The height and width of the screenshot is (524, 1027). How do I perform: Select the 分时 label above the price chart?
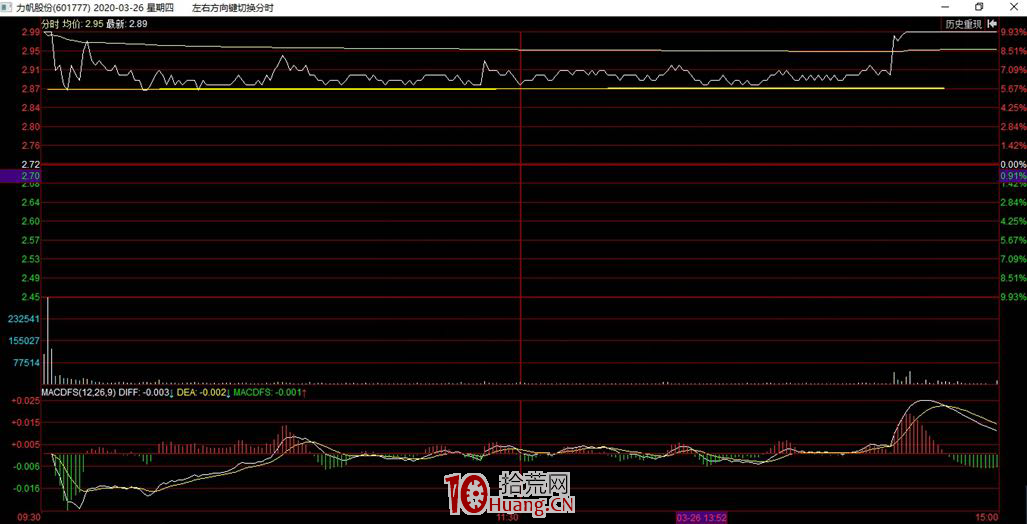pos(51,24)
